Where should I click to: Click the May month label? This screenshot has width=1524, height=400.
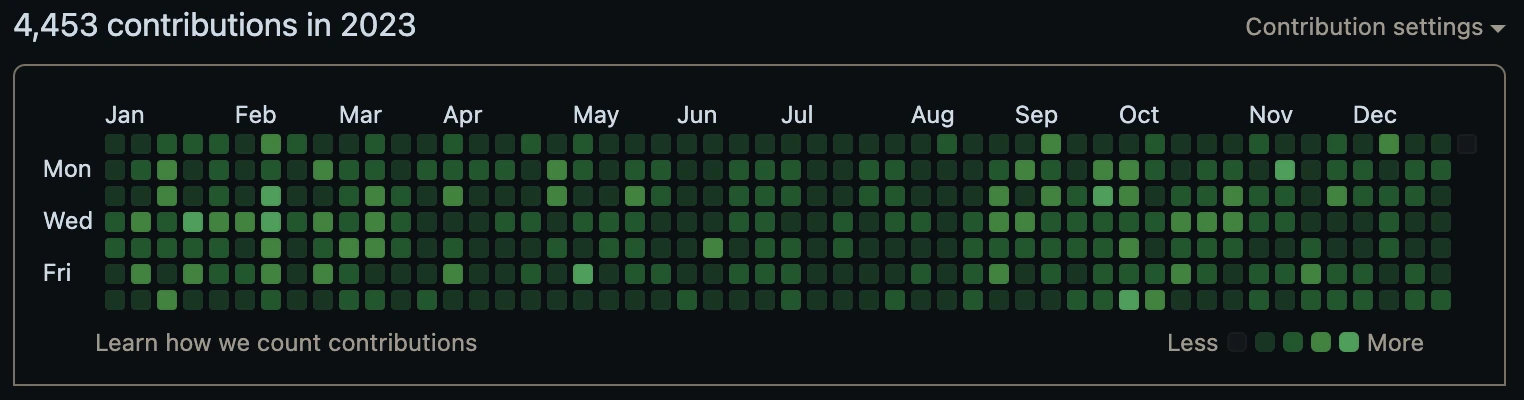click(596, 116)
